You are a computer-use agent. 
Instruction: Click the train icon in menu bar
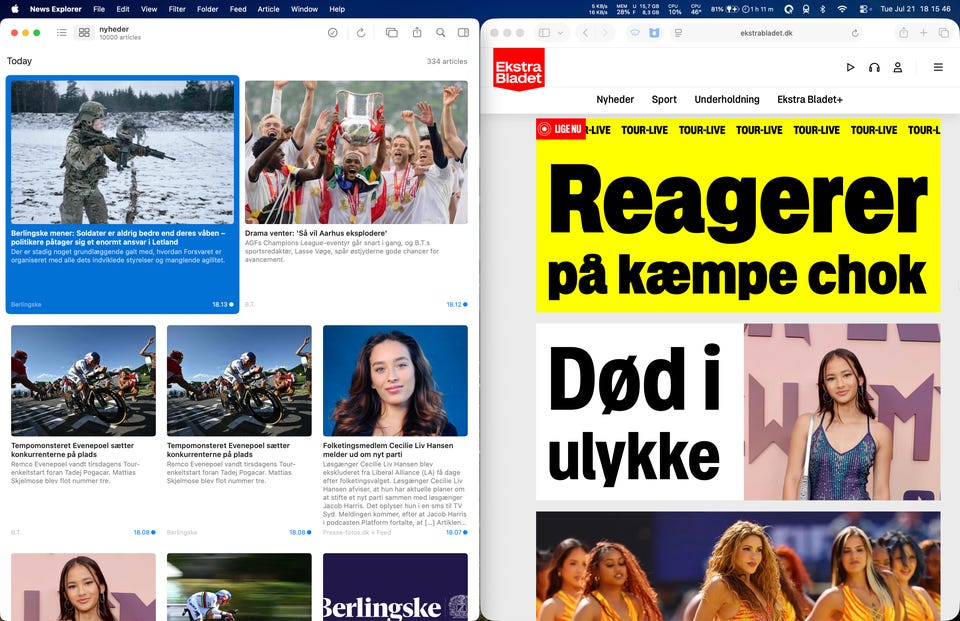coord(806,9)
